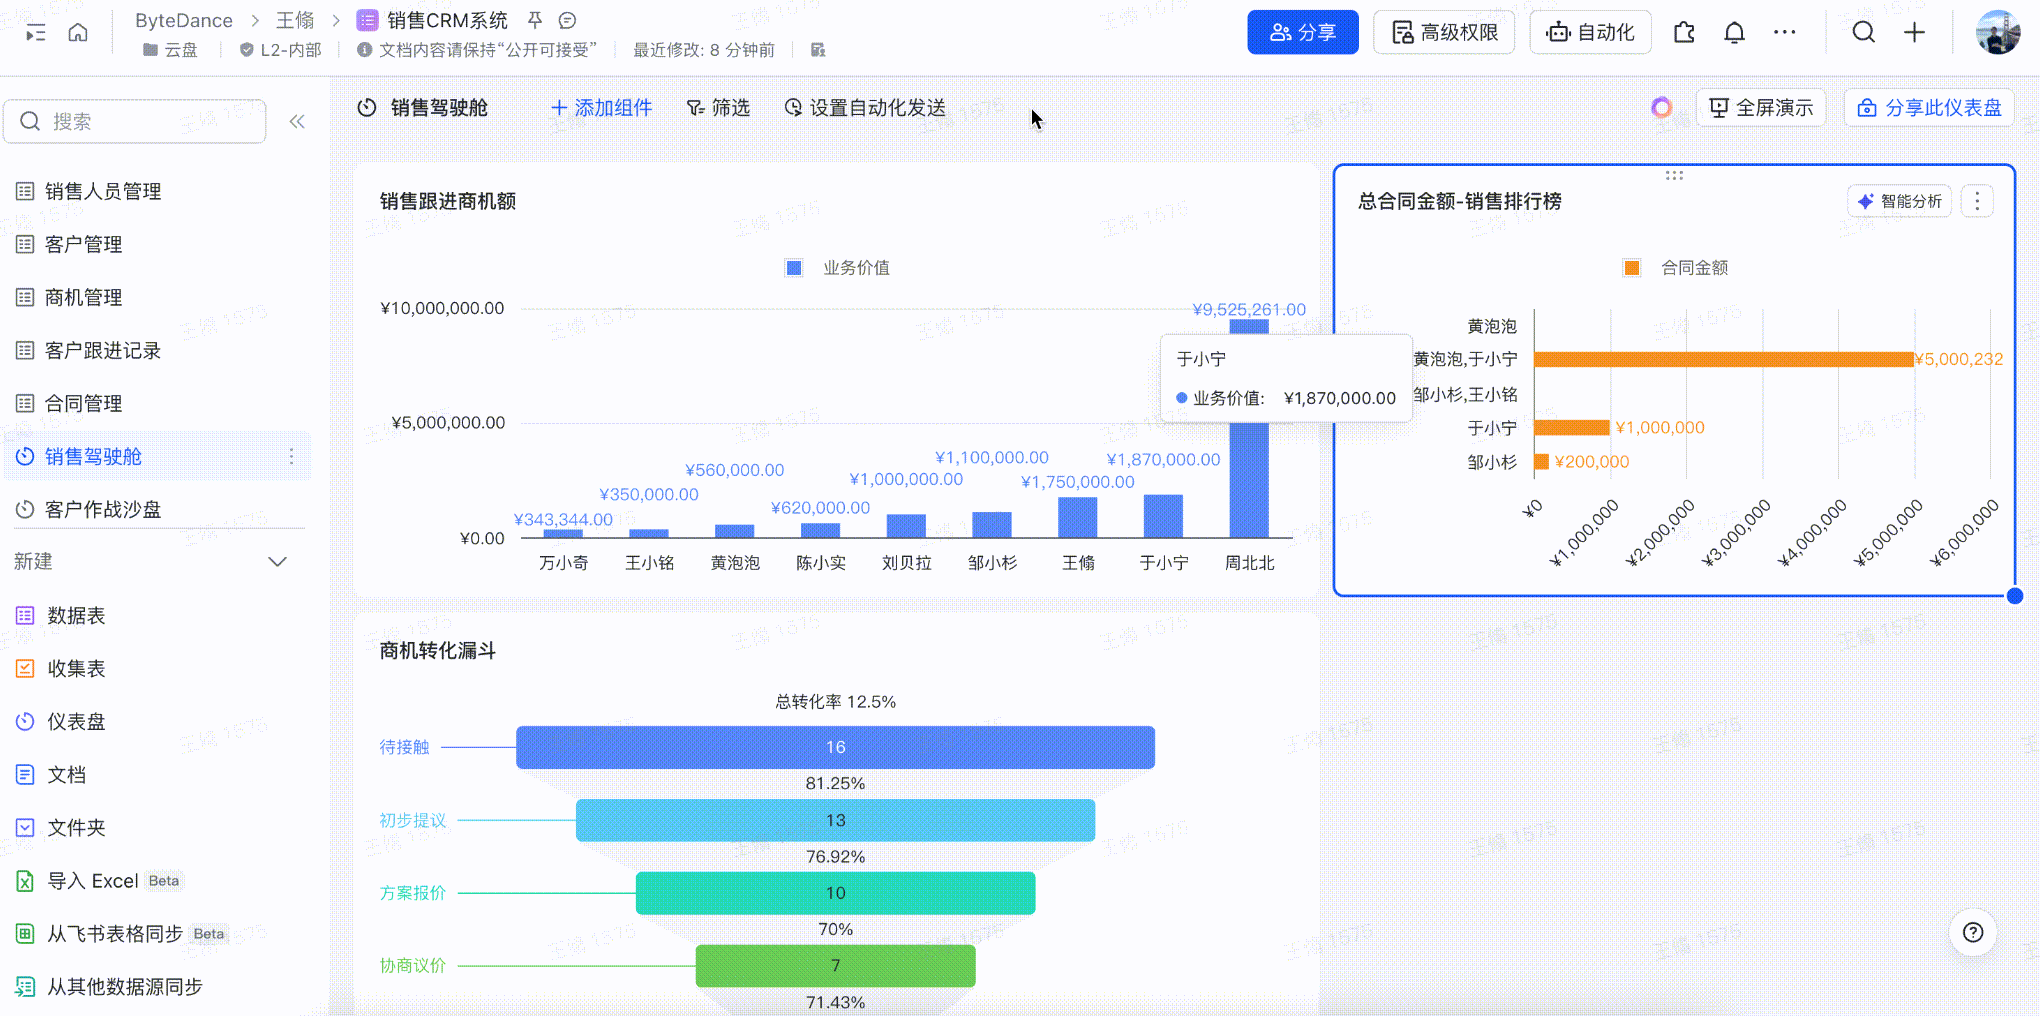Click the plus icon in the top bar
The width and height of the screenshot is (2040, 1016).
pos(1914,33)
